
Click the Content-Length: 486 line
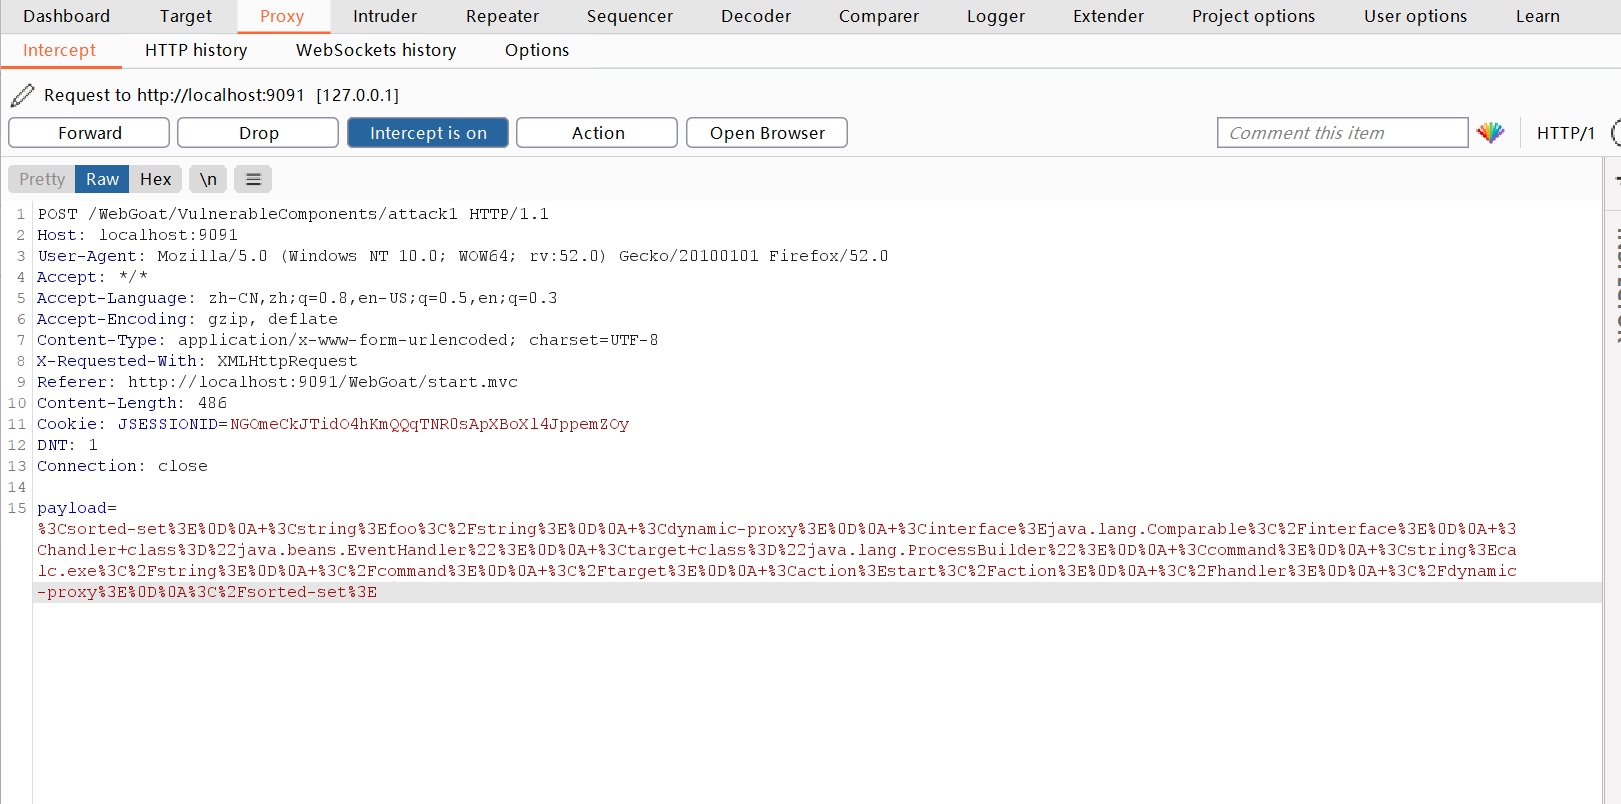[x=132, y=403]
